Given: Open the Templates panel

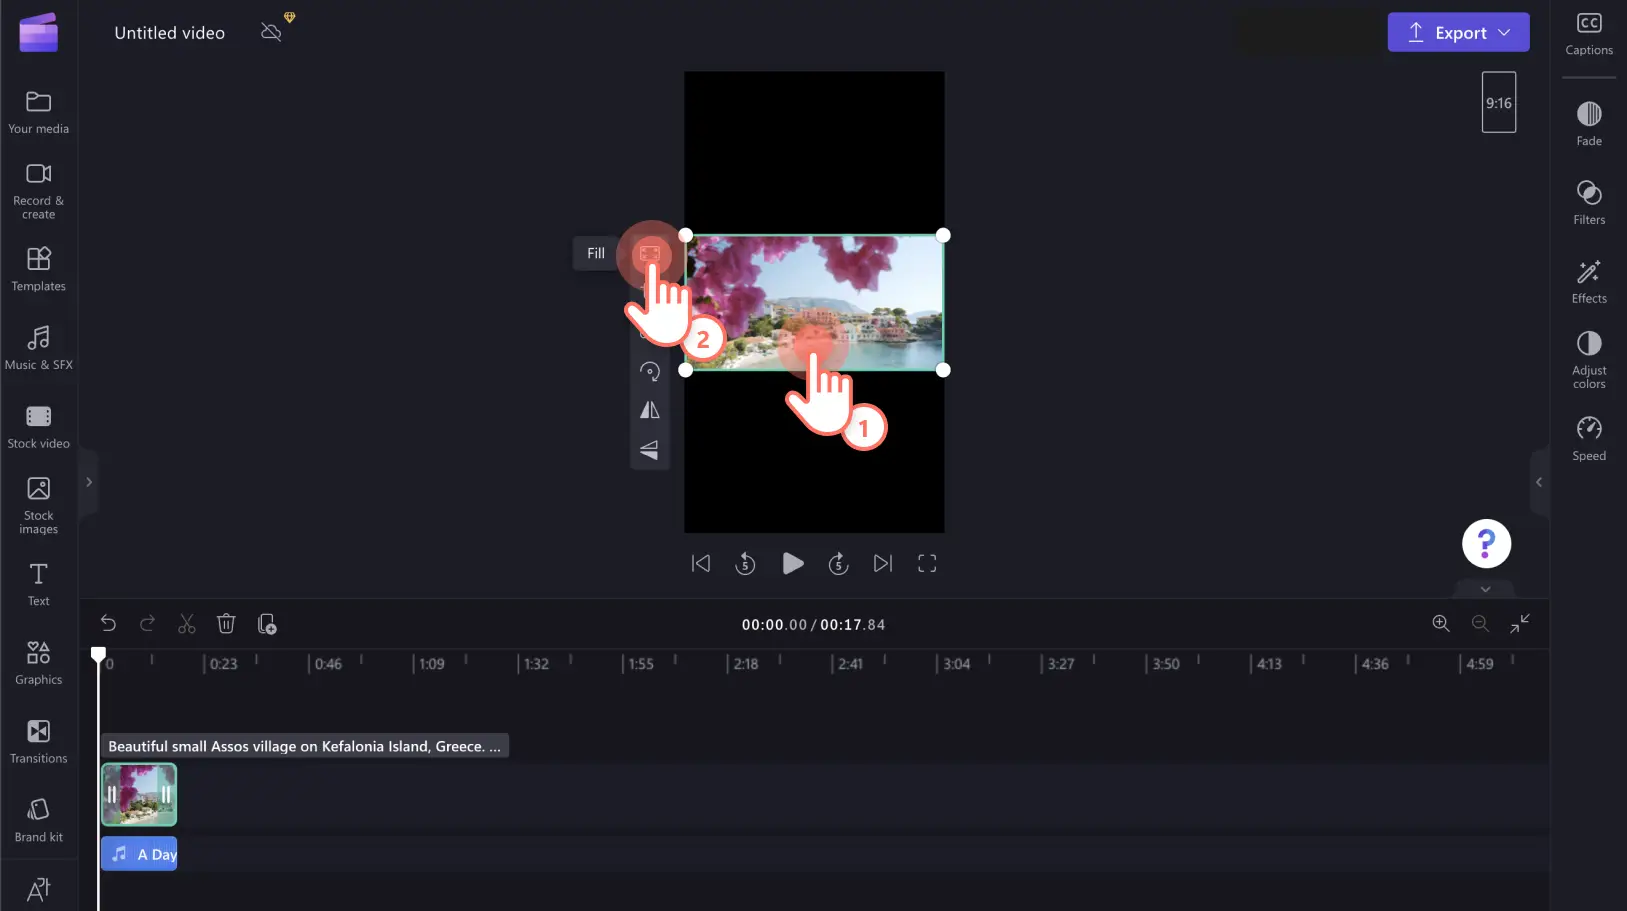Looking at the screenshot, I should coord(38,269).
